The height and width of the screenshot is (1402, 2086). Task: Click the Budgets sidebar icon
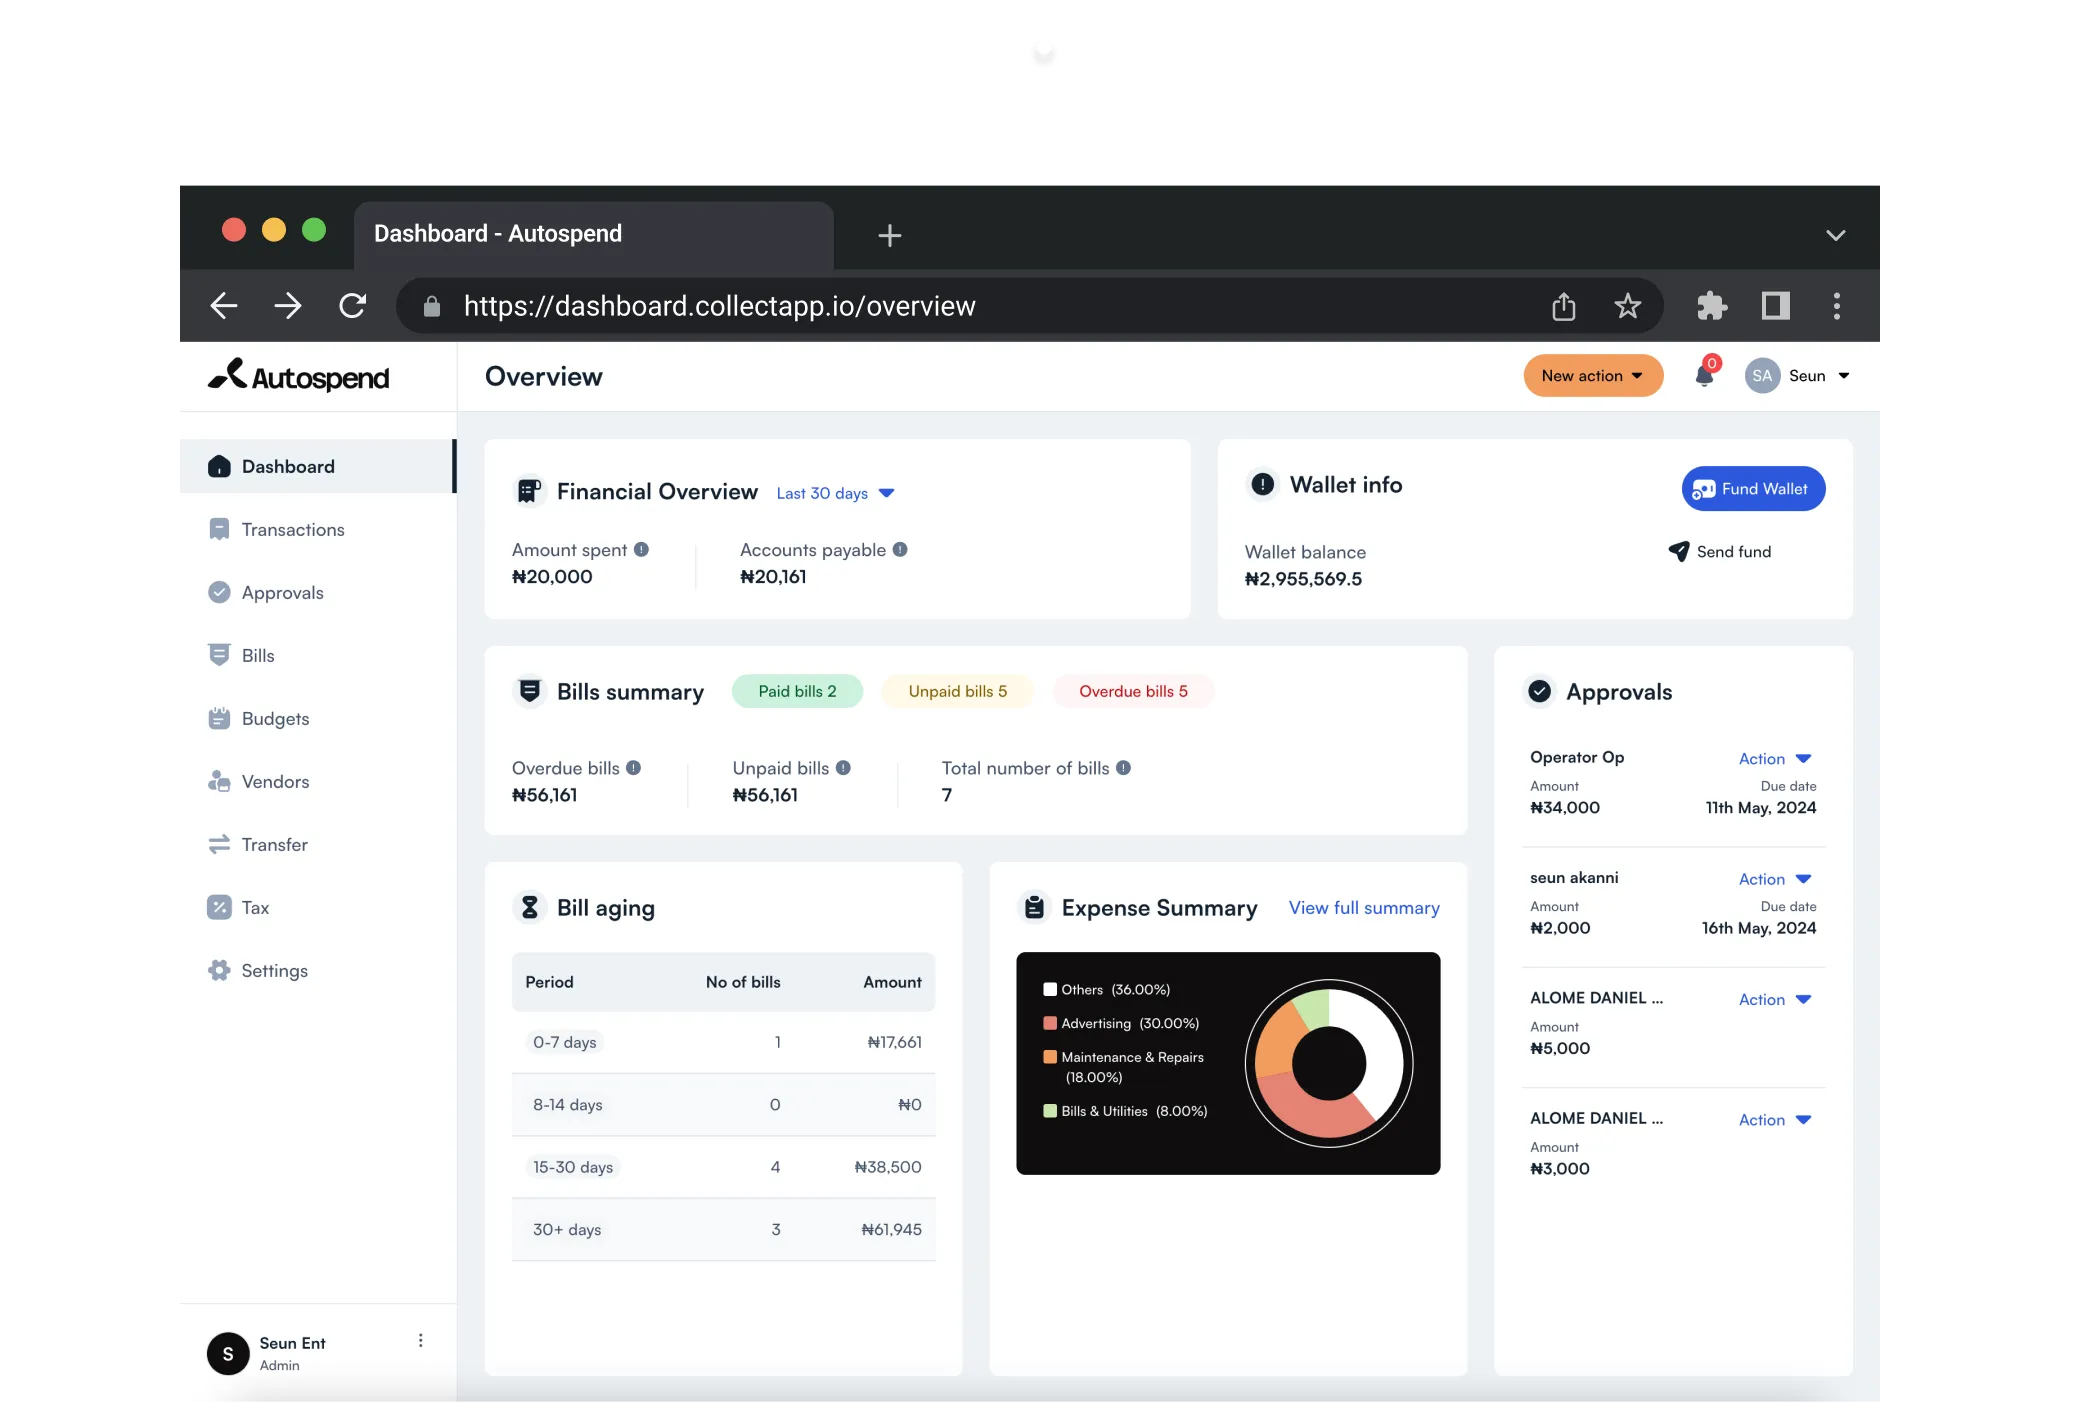[219, 718]
